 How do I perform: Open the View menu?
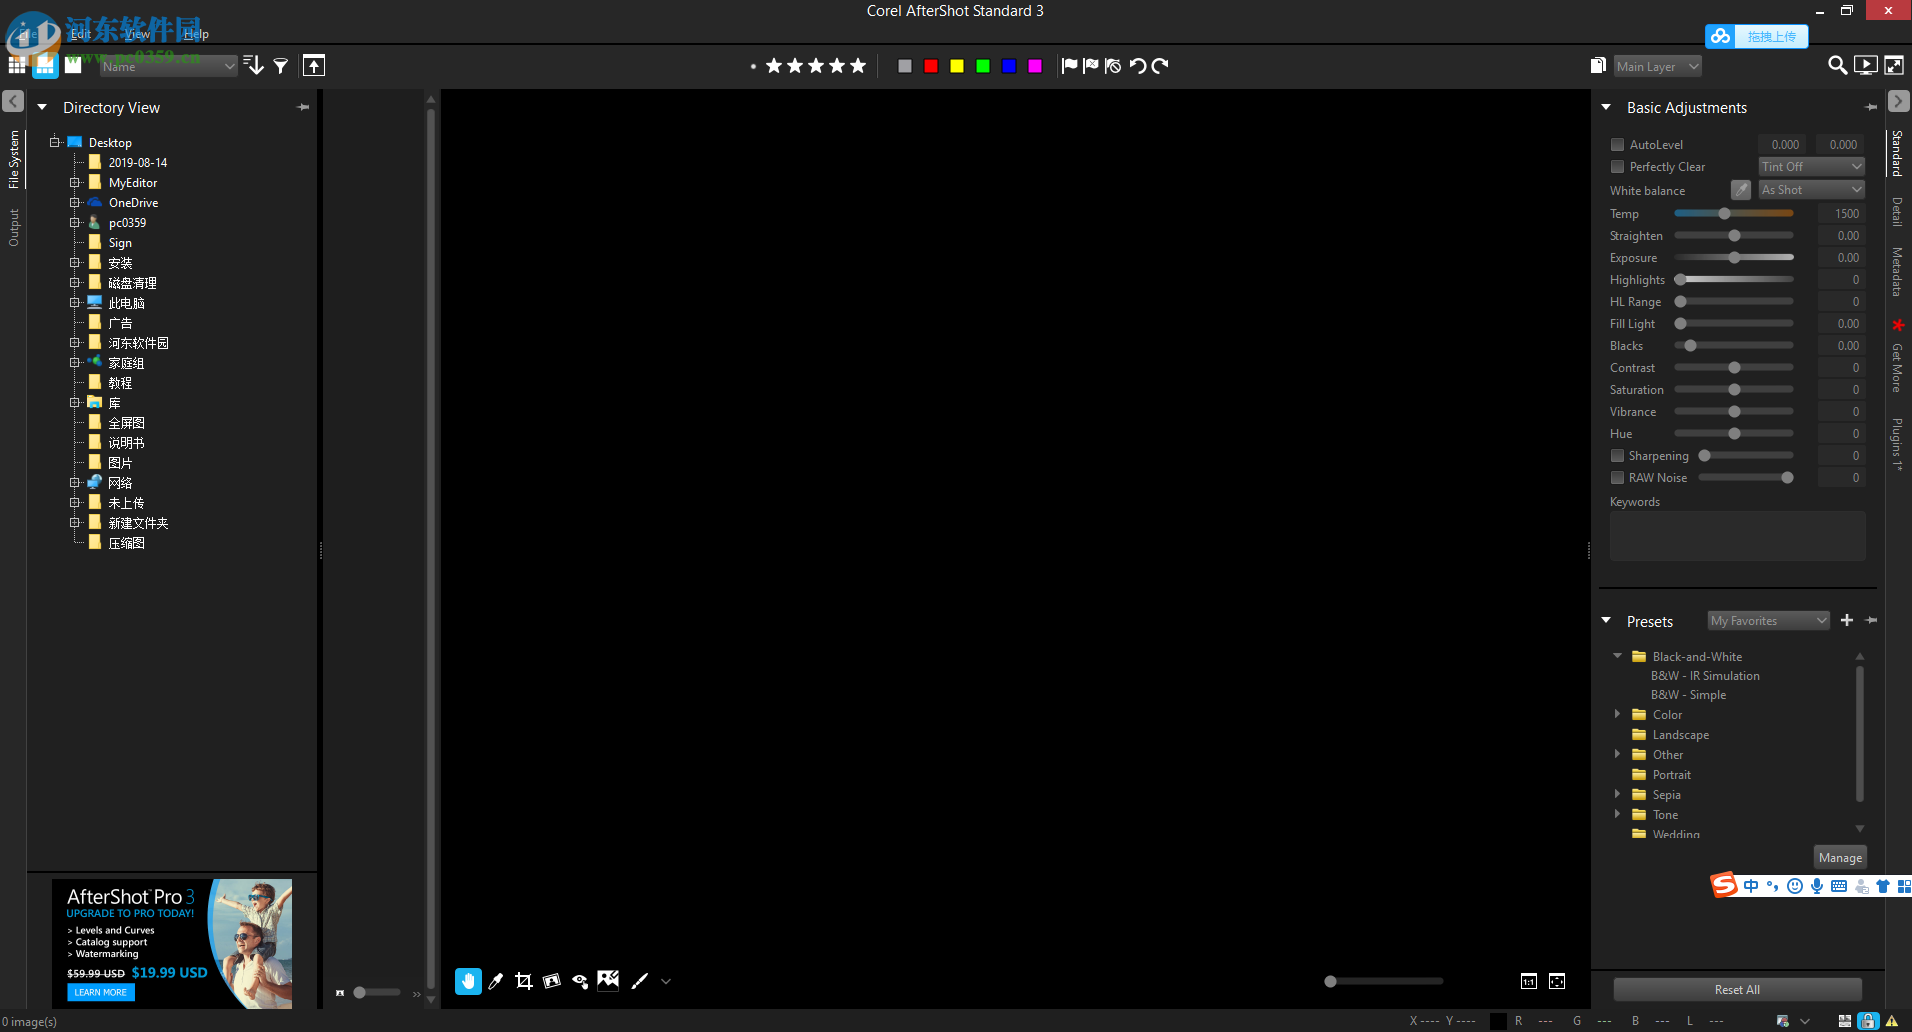tap(138, 34)
